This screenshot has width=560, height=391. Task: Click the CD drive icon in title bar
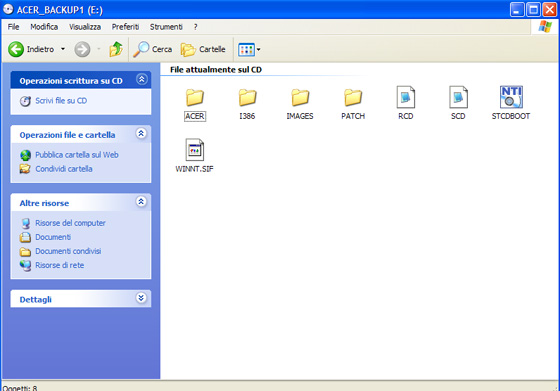pyautogui.click(x=8, y=9)
